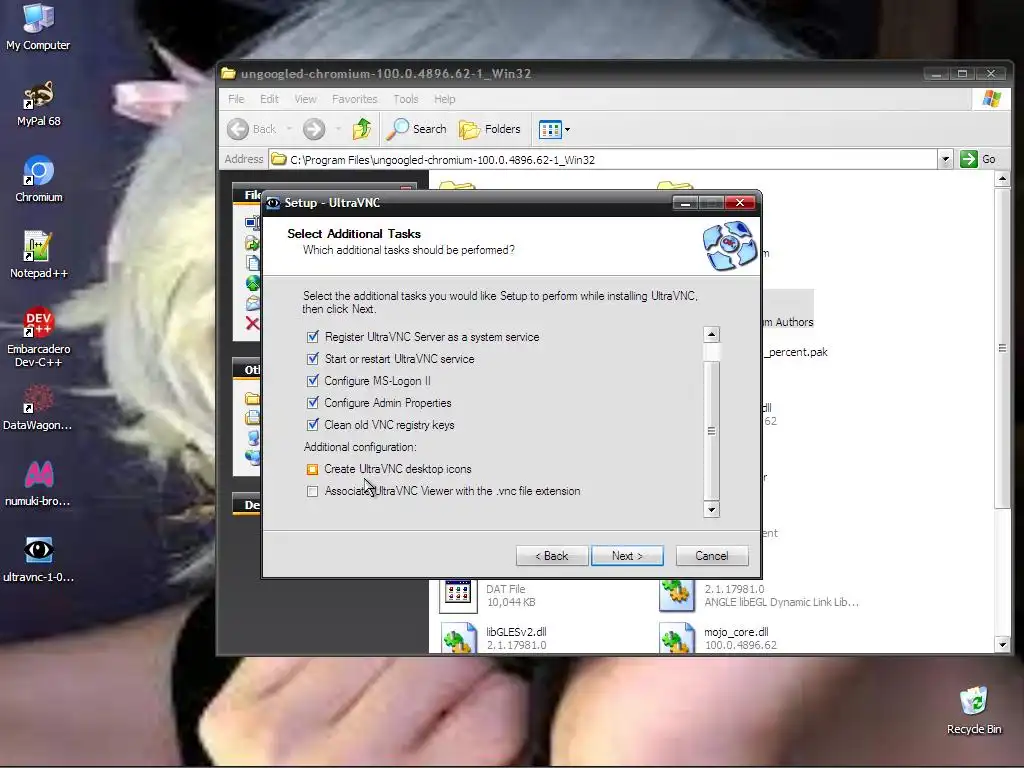Open Chromium desktop shortcut

click(39, 180)
